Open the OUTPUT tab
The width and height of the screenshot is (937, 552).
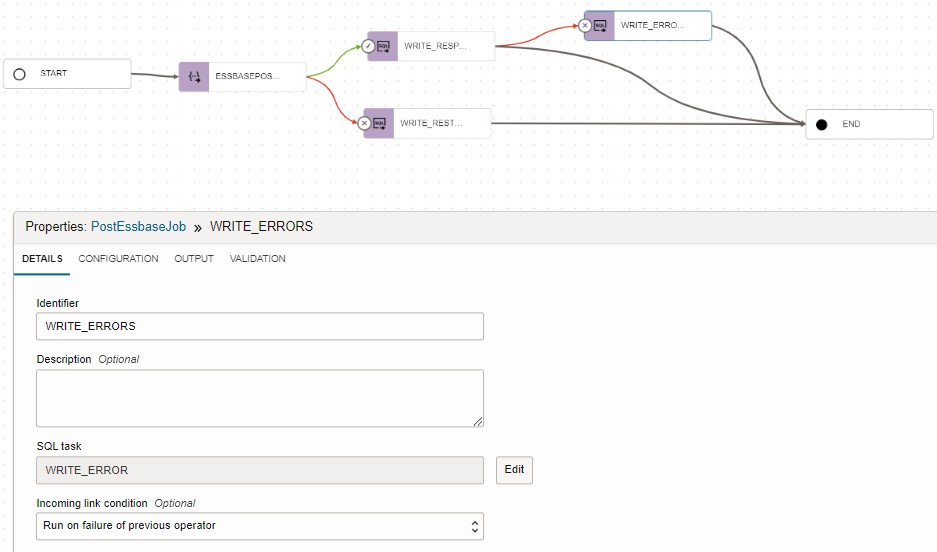pos(194,259)
